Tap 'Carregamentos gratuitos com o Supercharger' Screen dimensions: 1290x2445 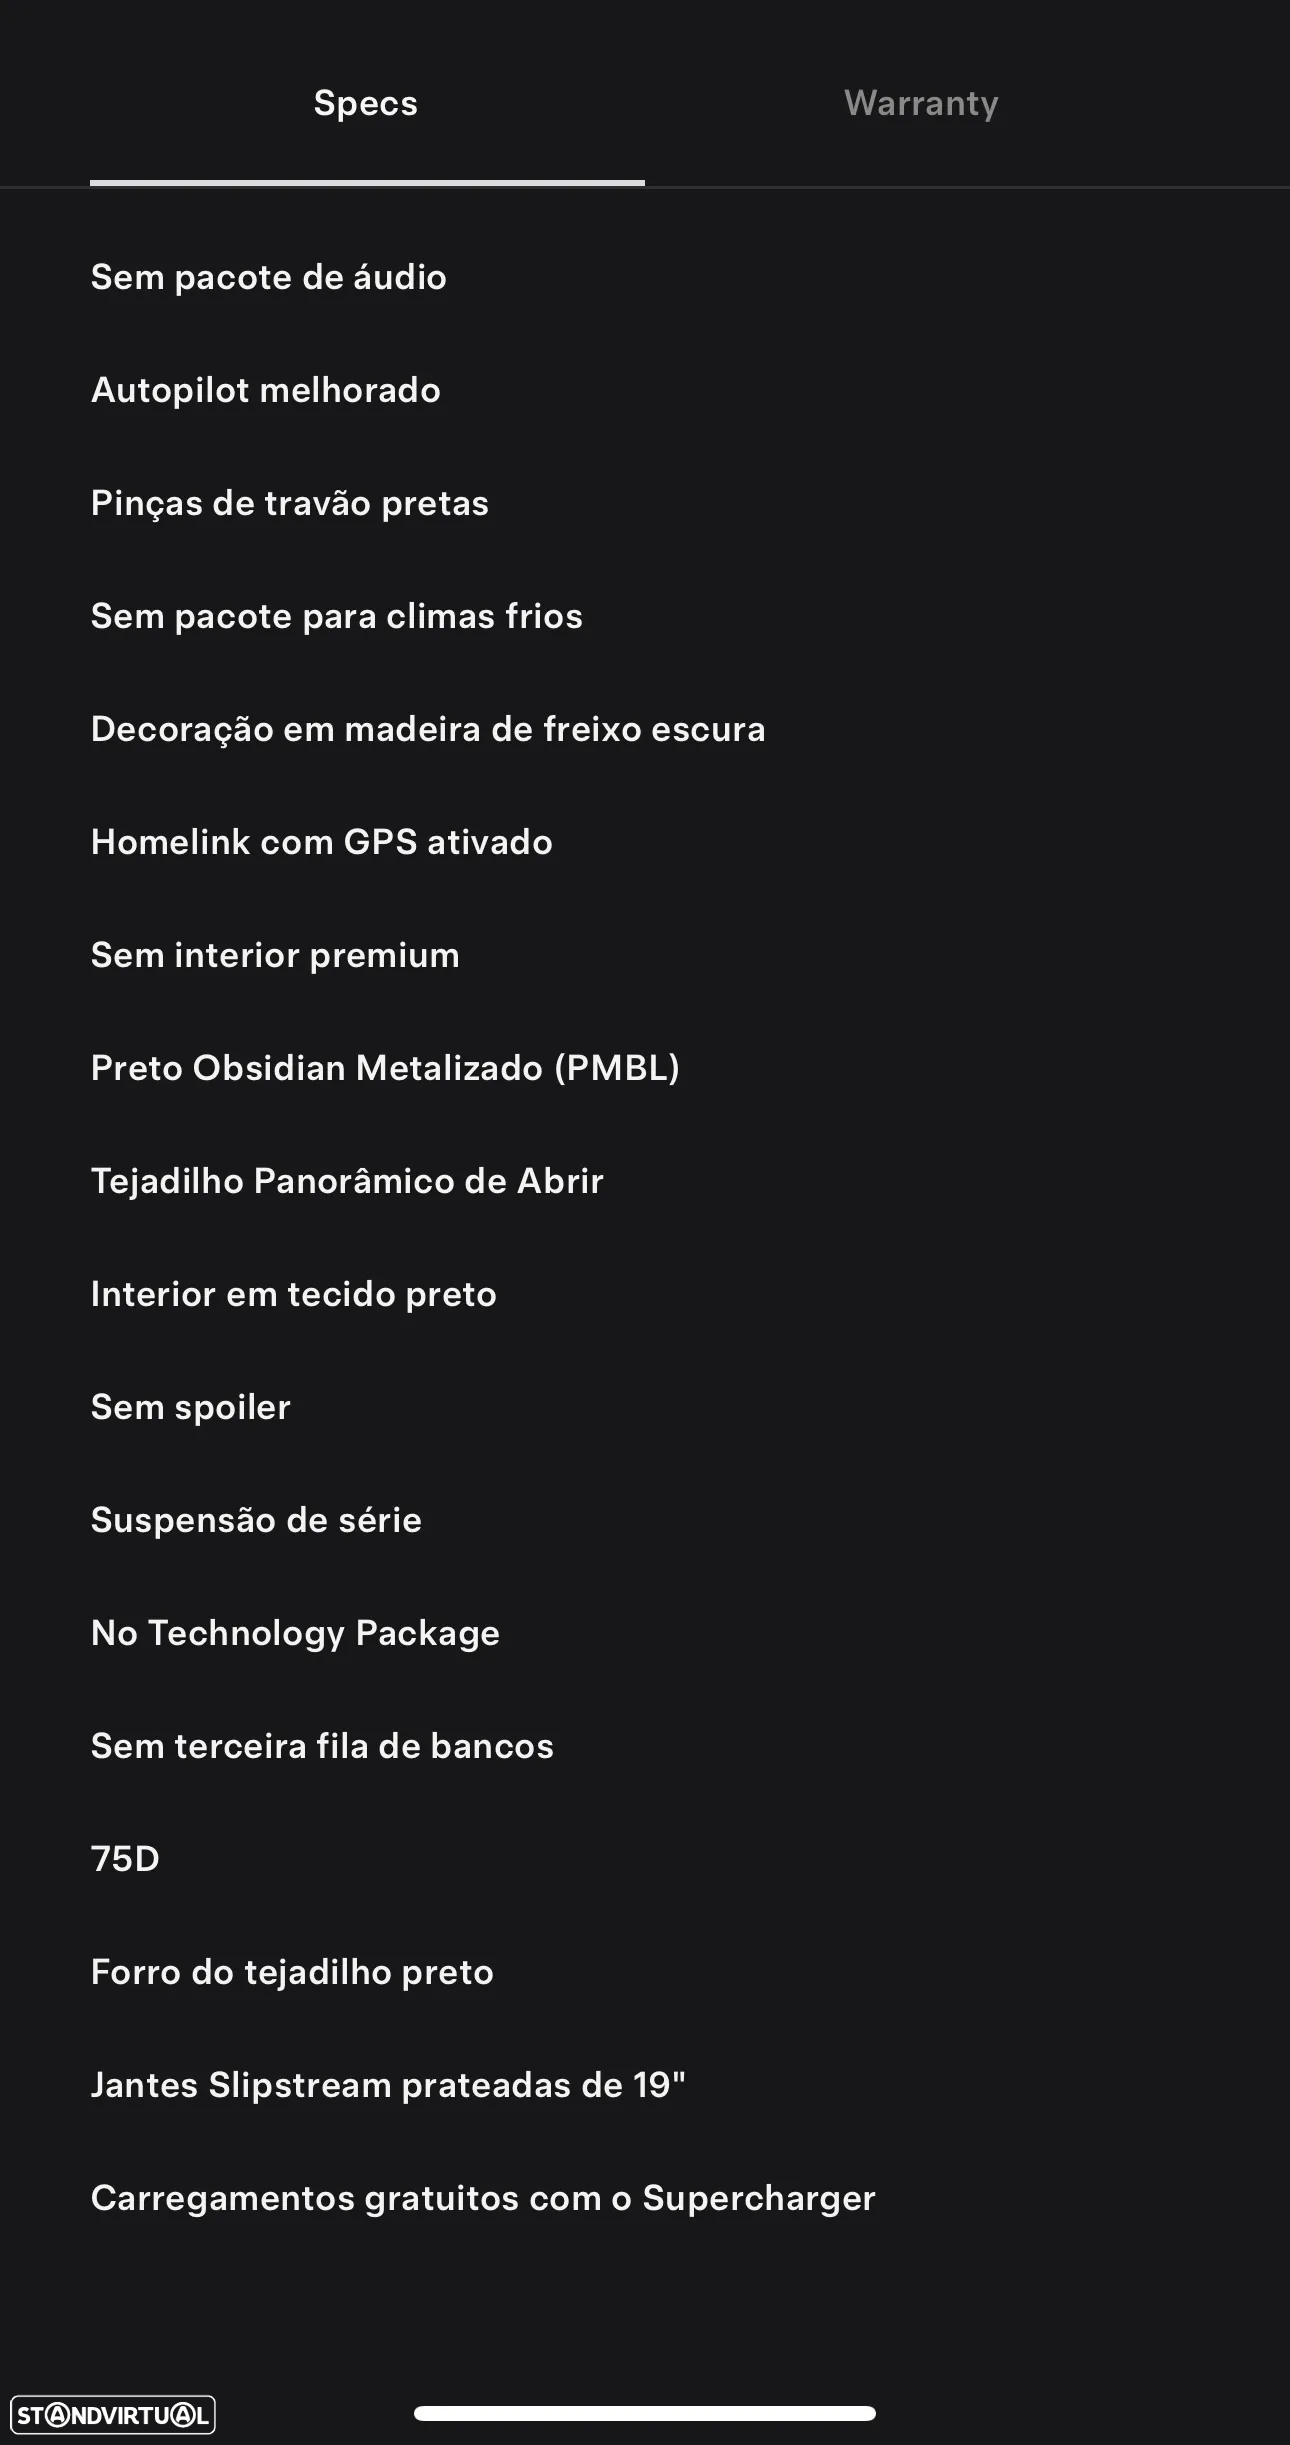tap(483, 2198)
